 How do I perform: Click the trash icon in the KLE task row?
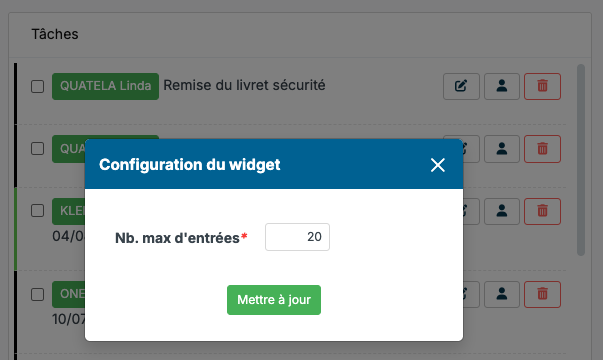(x=542, y=211)
